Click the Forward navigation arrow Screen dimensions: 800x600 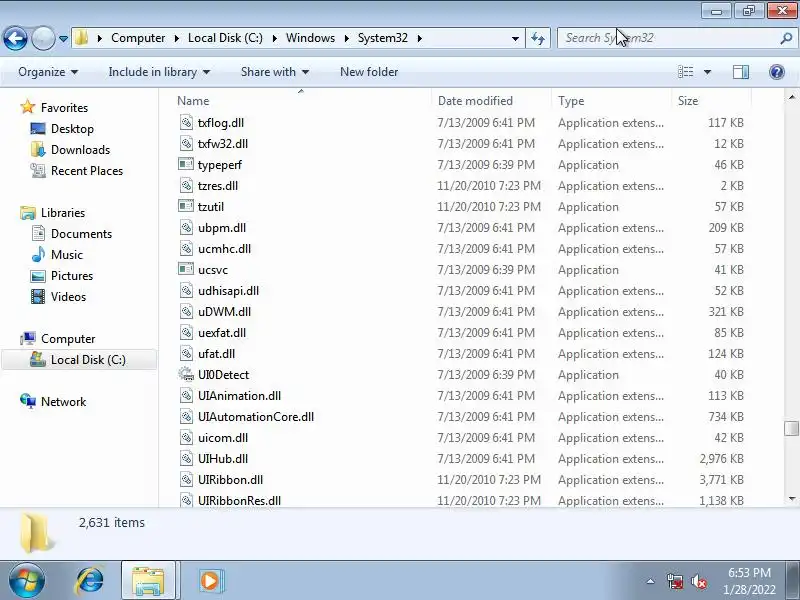[43, 38]
